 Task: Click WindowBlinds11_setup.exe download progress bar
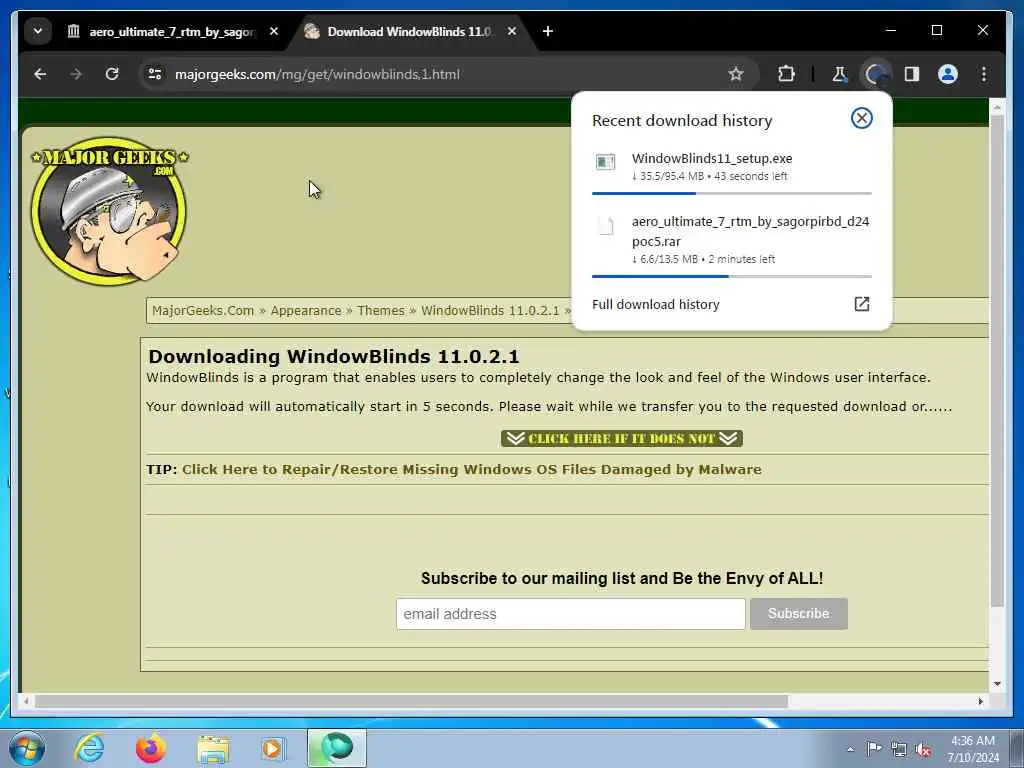(731, 193)
